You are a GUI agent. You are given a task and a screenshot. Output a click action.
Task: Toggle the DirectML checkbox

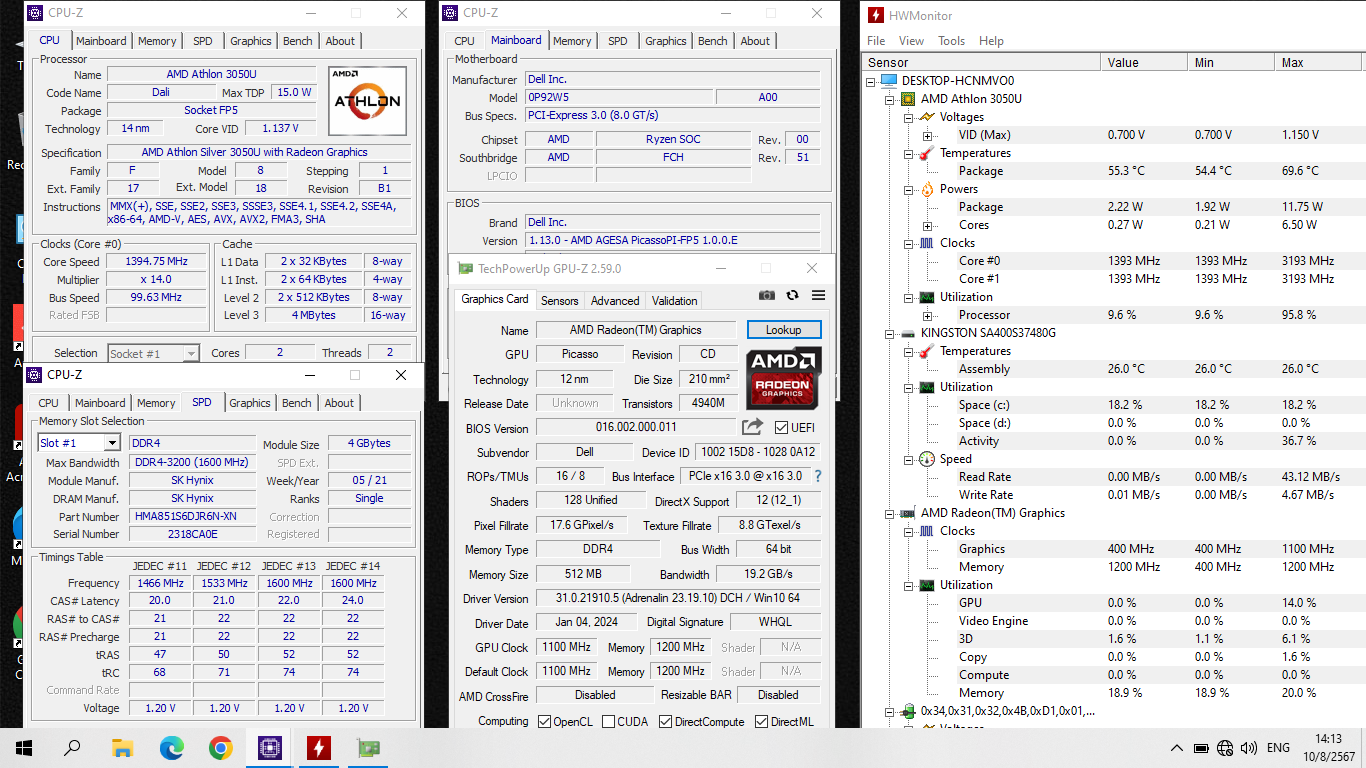coord(761,722)
